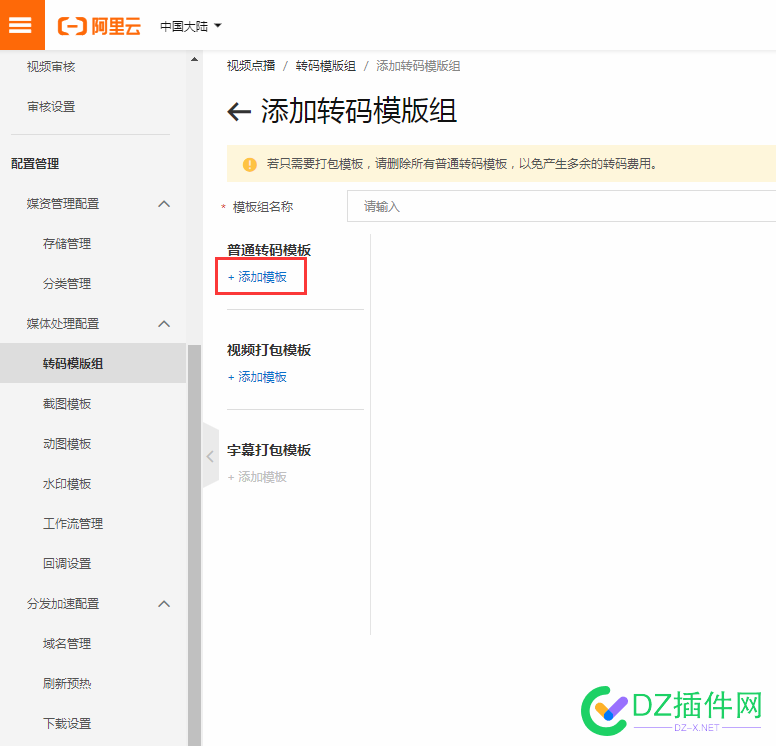Open 视频审核 in the sidebar
The image size is (776, 746).
tap(51, 67)
